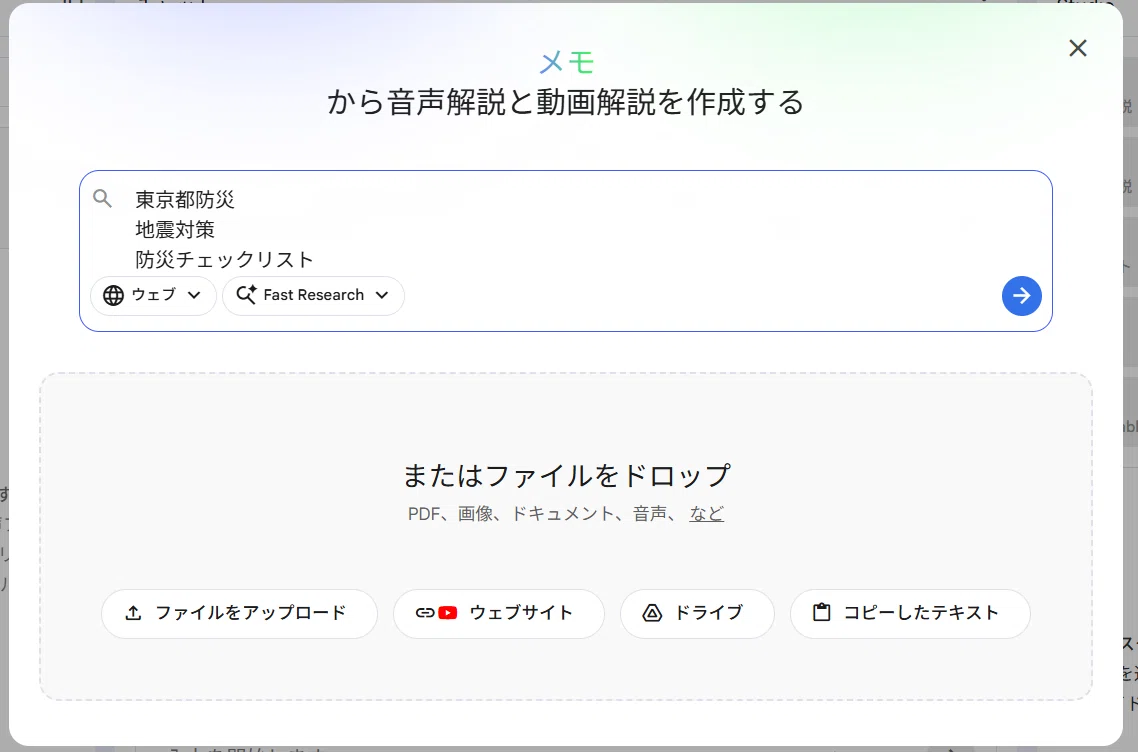Click in the search text field on 東京都防災
The width and height of the screenshot is (1138, 752).
185,200
